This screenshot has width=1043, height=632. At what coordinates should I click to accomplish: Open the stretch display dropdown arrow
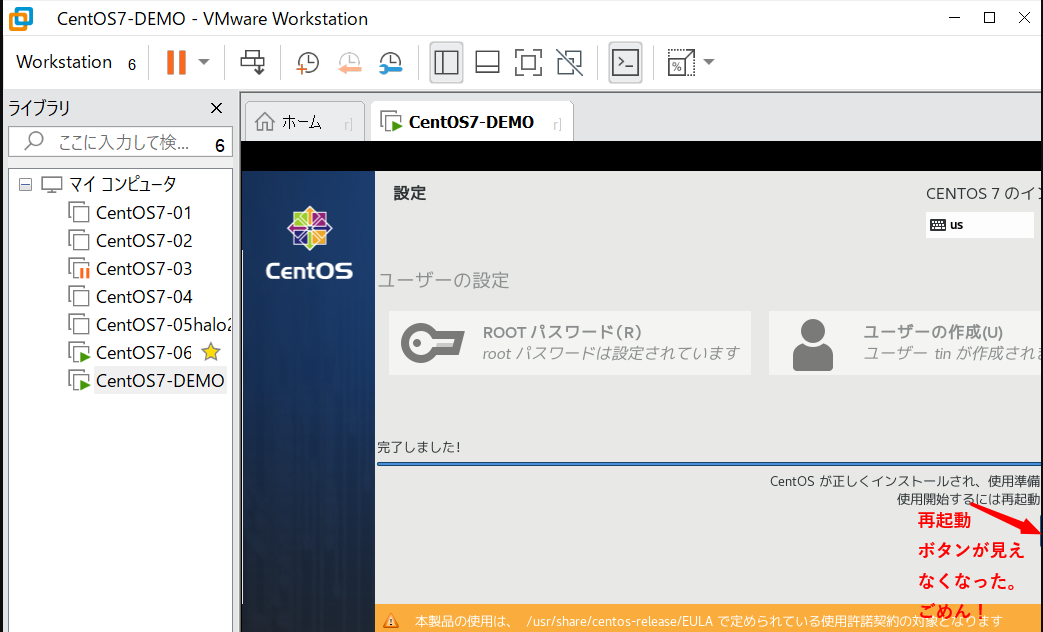click(709, 63)
